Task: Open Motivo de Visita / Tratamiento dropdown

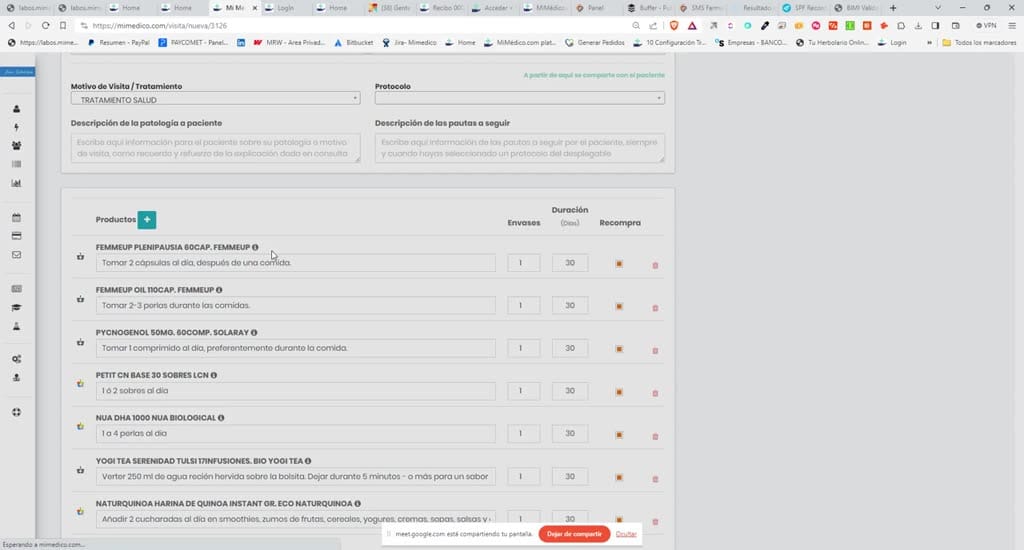Action: point(216,99)
